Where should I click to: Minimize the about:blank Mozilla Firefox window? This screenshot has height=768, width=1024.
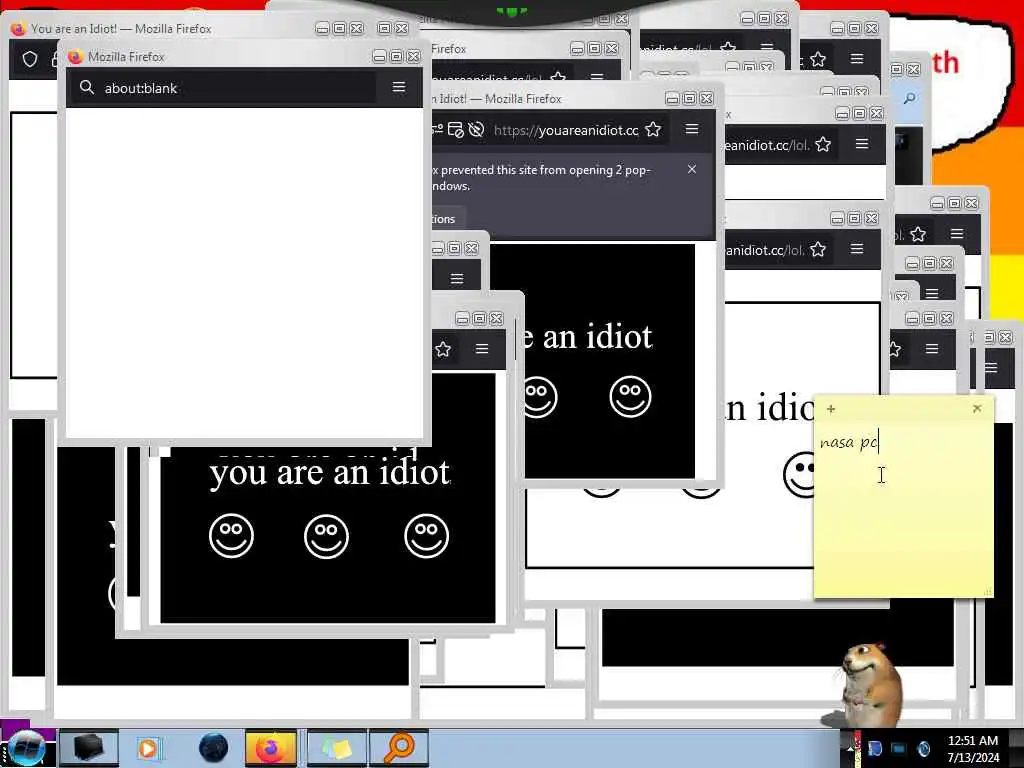click(x=379, y=56)
